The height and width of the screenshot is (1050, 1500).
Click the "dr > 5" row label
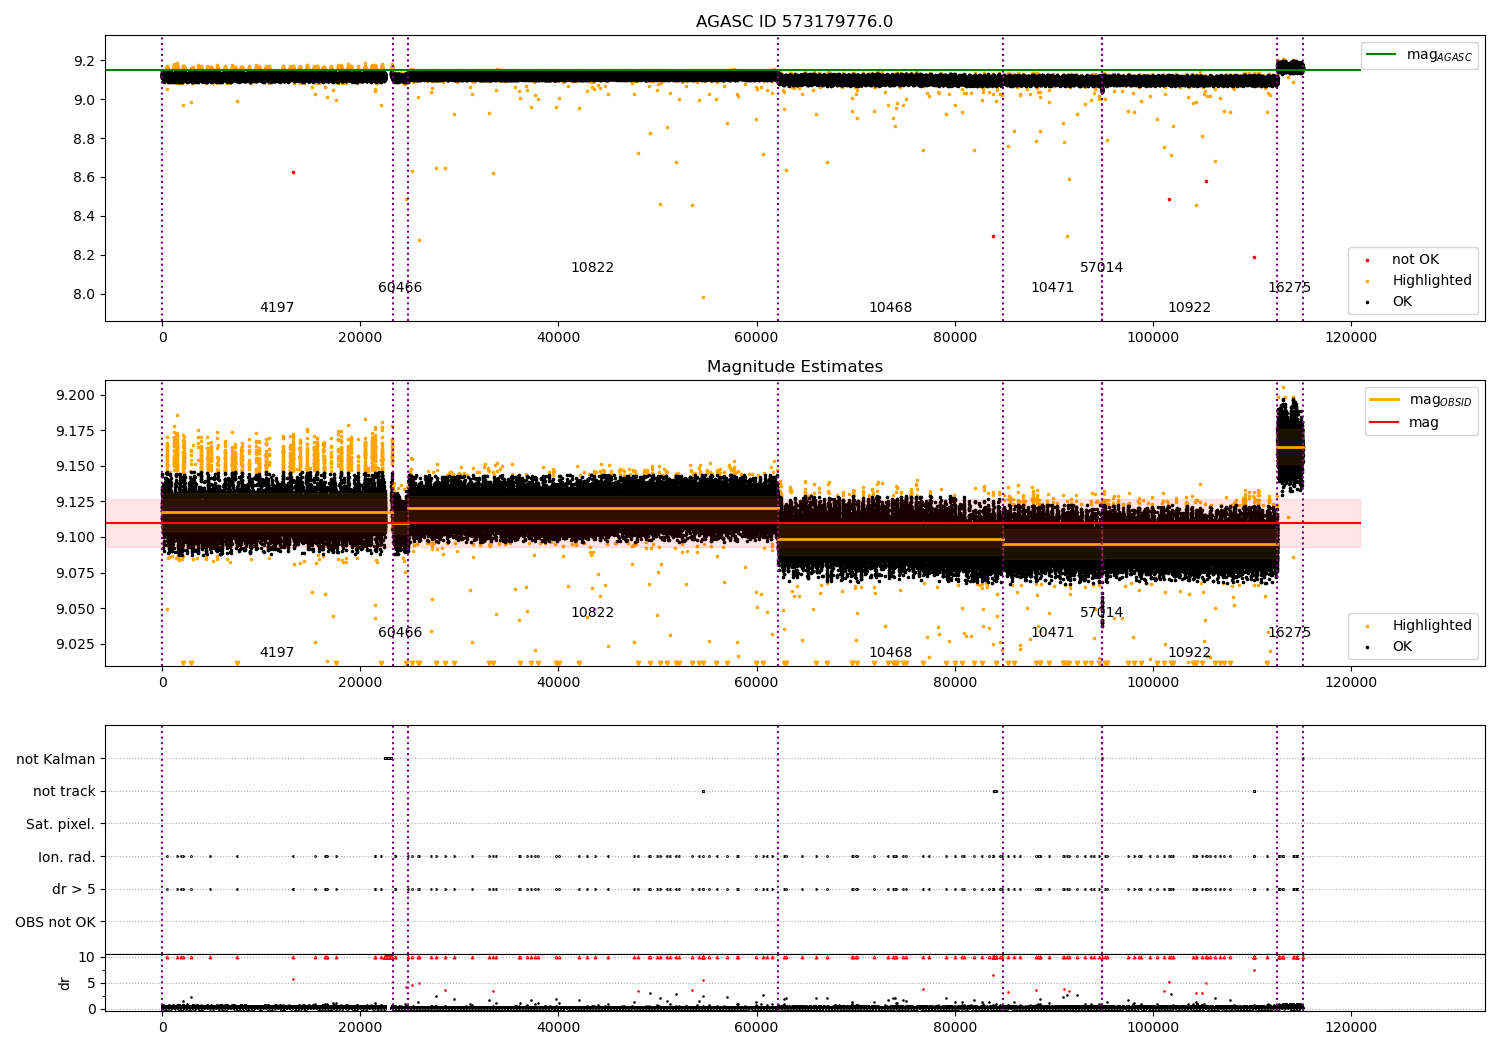pyautogui.click(x=74, y=889)
